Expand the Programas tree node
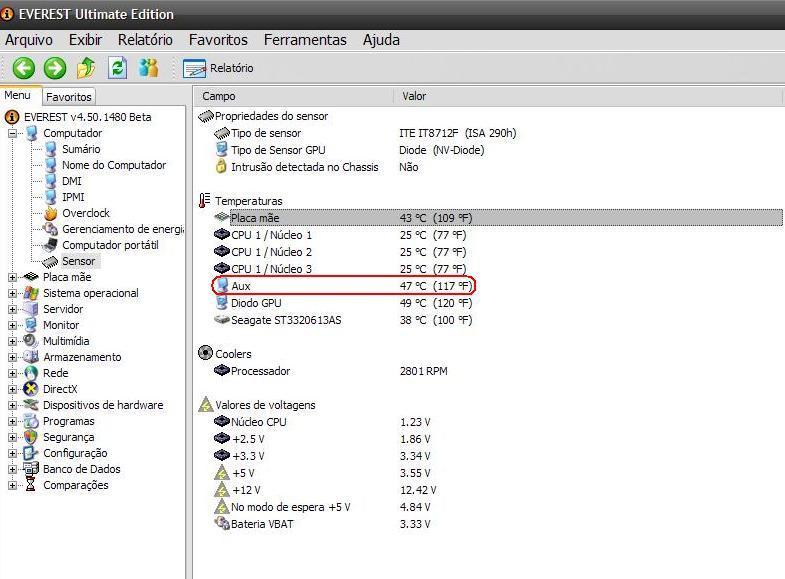785x579 pixels. (13, 421)
